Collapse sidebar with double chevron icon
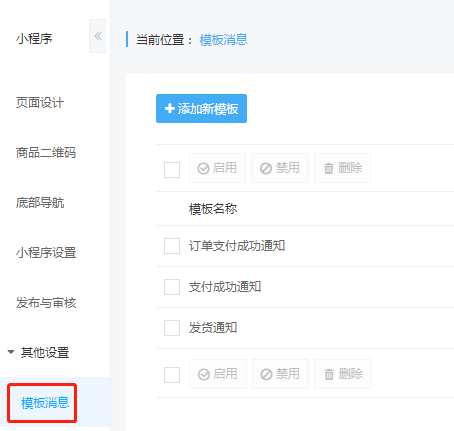454x431 pixels. (98, 36)
